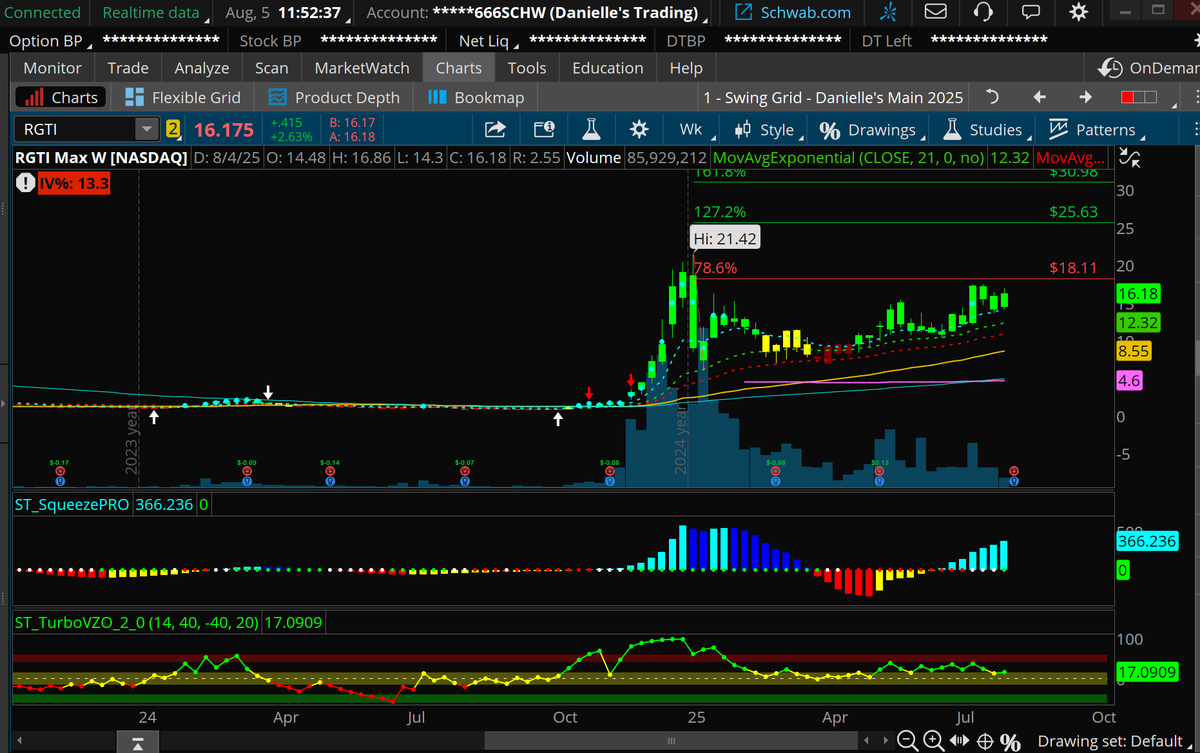The image size is (1200, 753).
Task: Open OnDemand mode
Action: click(x=1146, y=68)
